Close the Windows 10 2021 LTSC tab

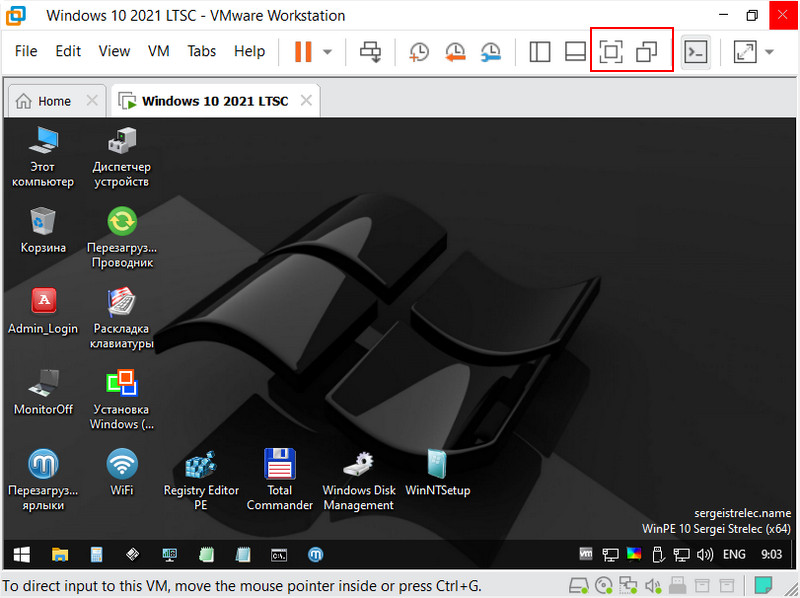[x=306, y=101]
